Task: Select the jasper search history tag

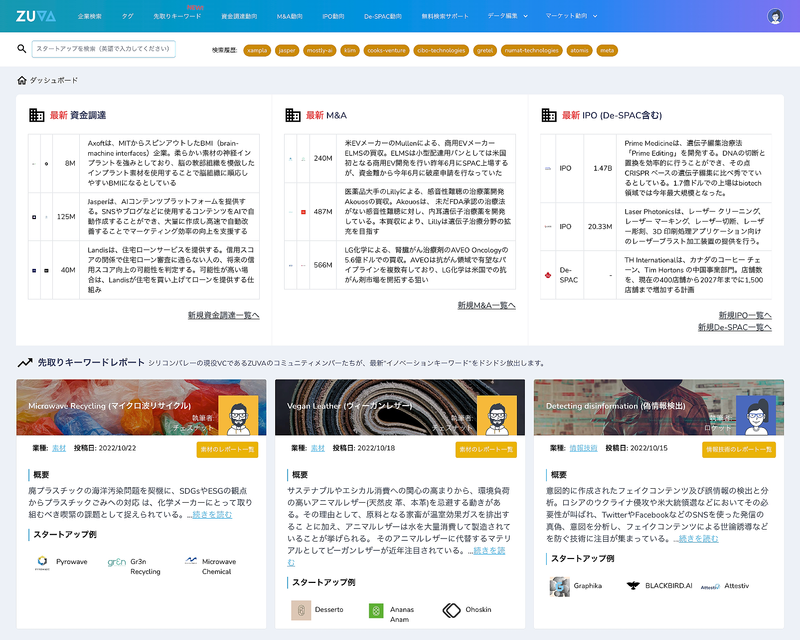Action: click(287, 51)
